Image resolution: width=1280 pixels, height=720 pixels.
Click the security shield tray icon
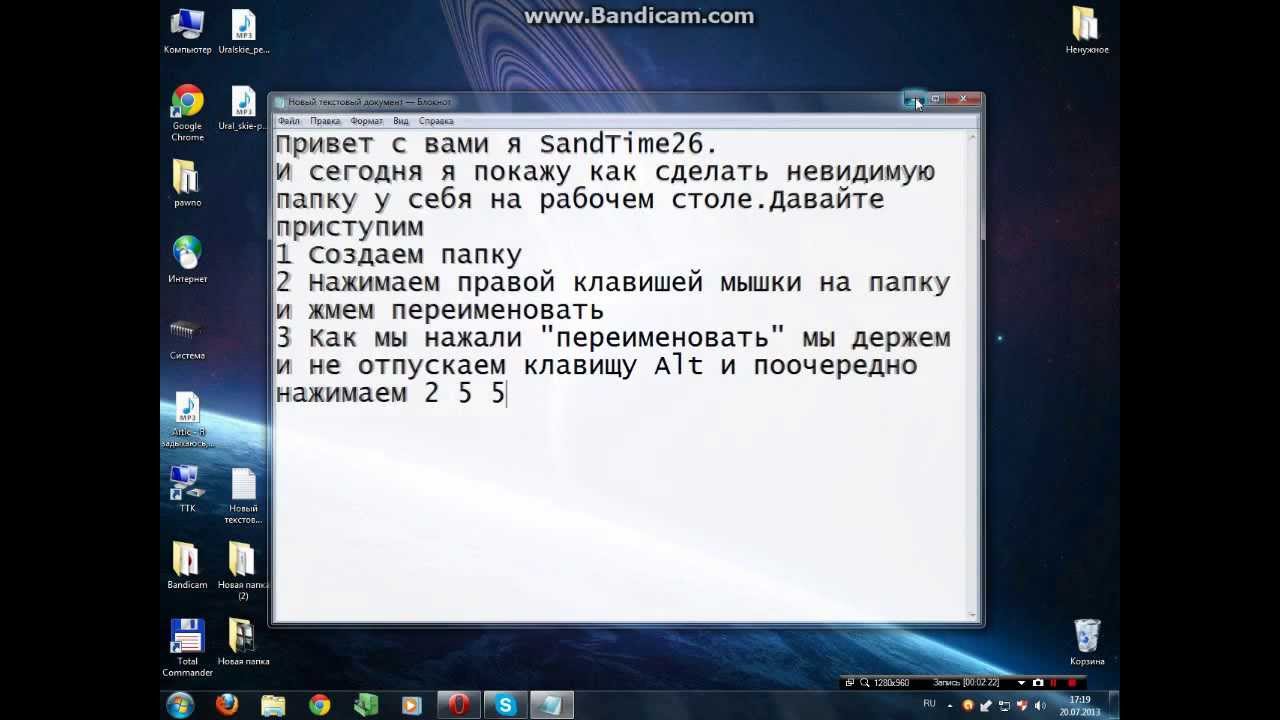click(1022, 706)
